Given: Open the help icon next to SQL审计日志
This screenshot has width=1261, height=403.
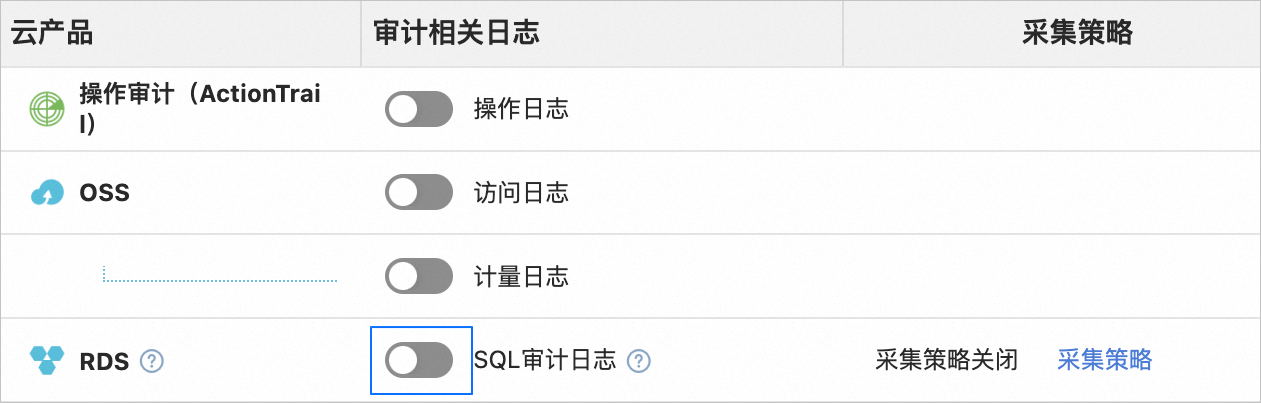Looking at the screenshot, I should [639, 360].
